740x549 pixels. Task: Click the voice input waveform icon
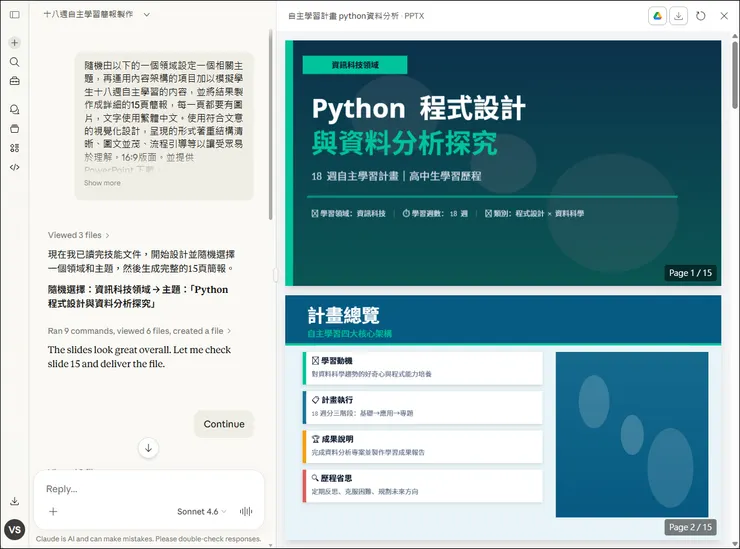click(246, 511)
